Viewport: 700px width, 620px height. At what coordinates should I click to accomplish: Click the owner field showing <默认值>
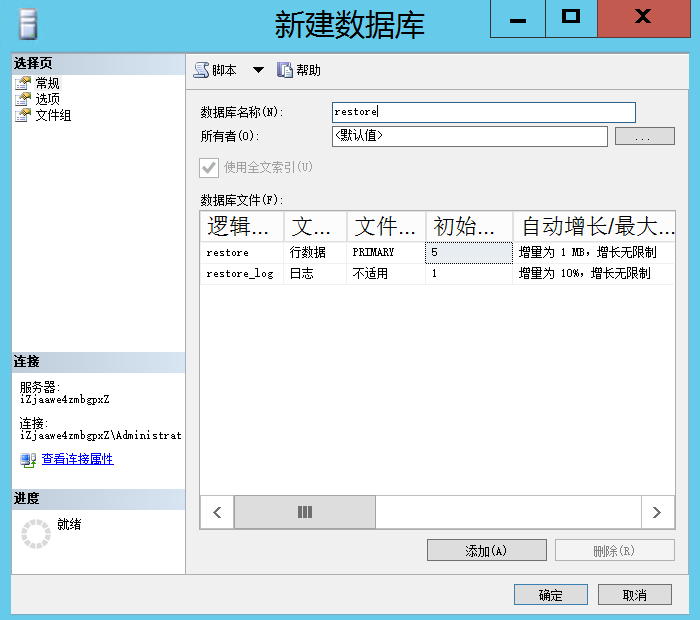(470, 136)
